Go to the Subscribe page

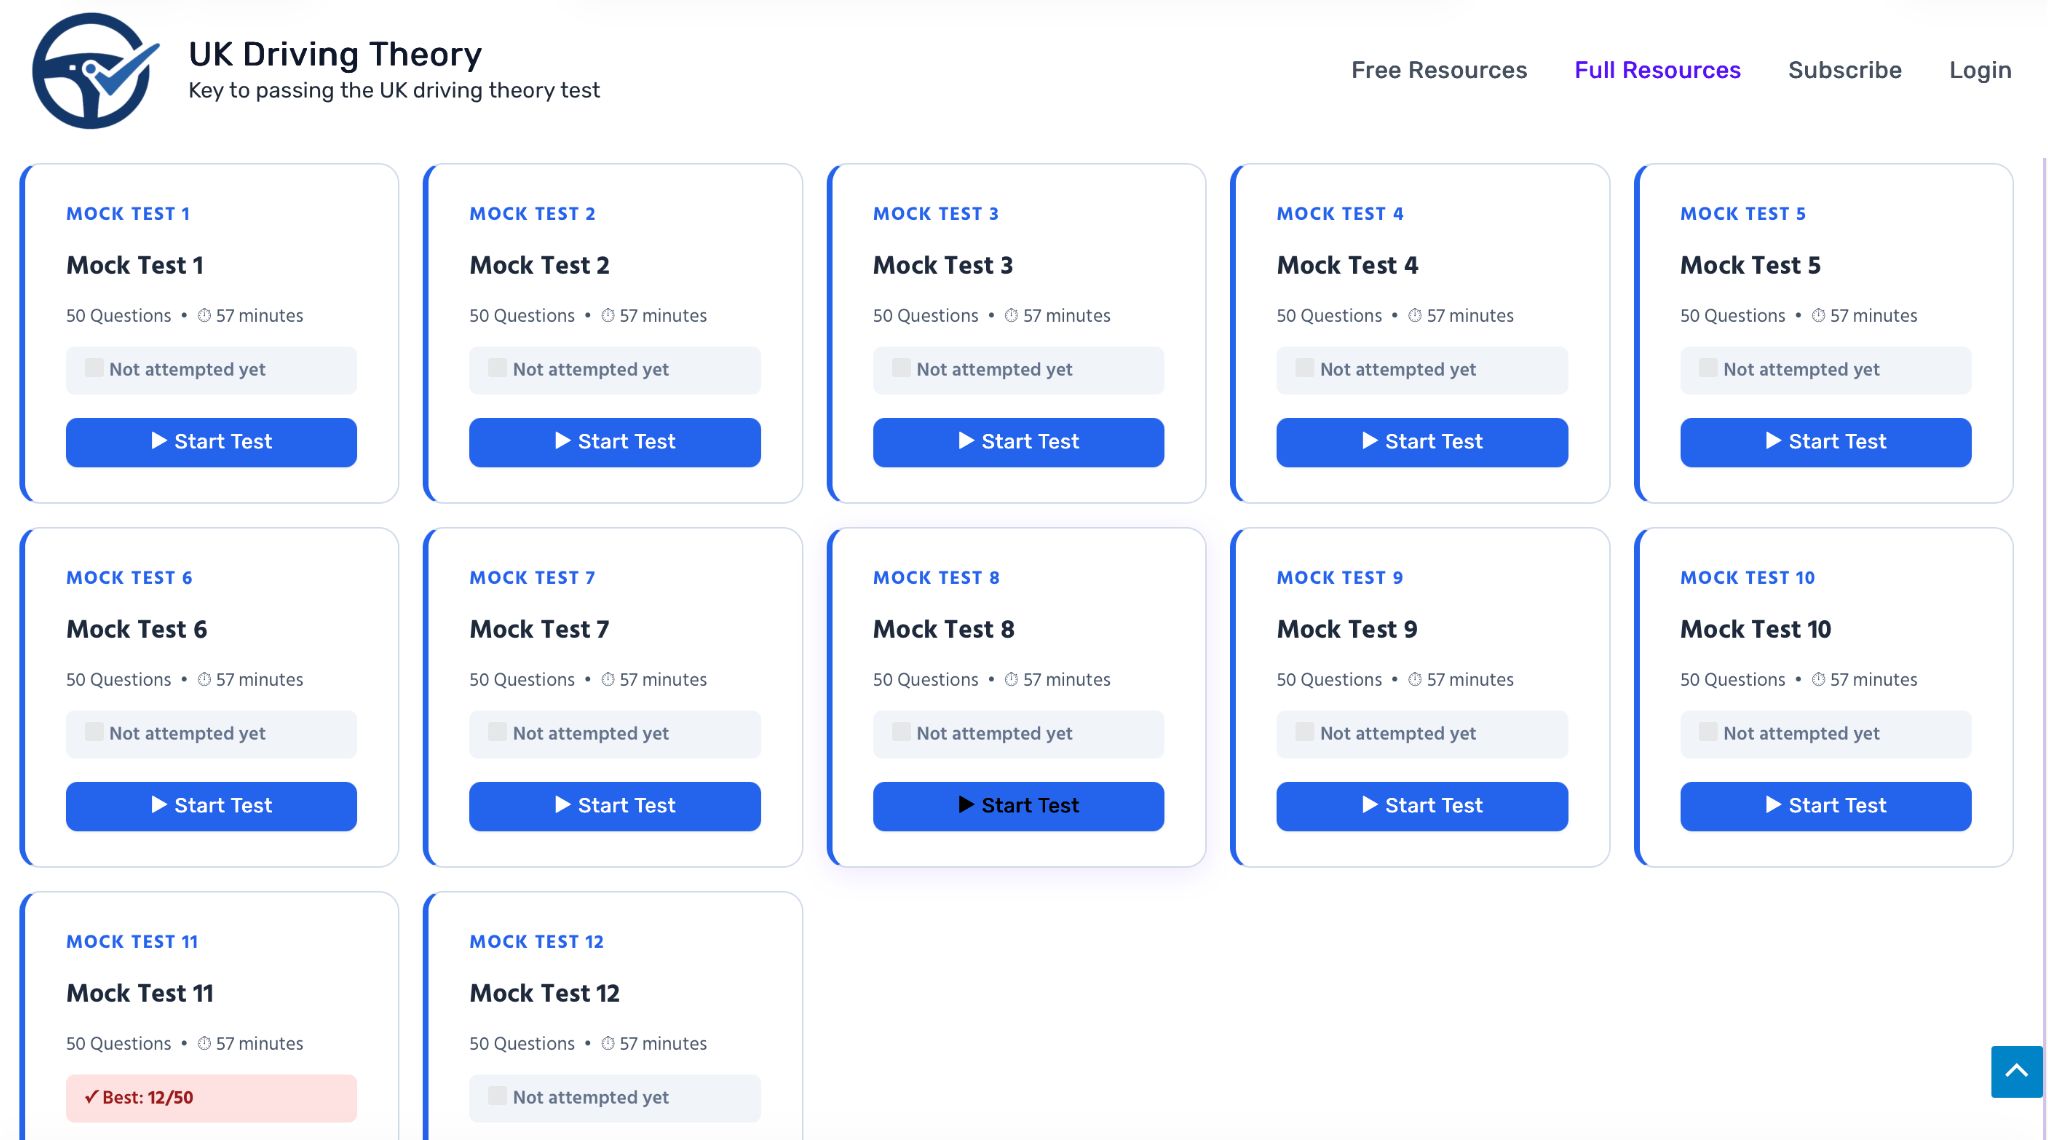(x=1844, y=70)
